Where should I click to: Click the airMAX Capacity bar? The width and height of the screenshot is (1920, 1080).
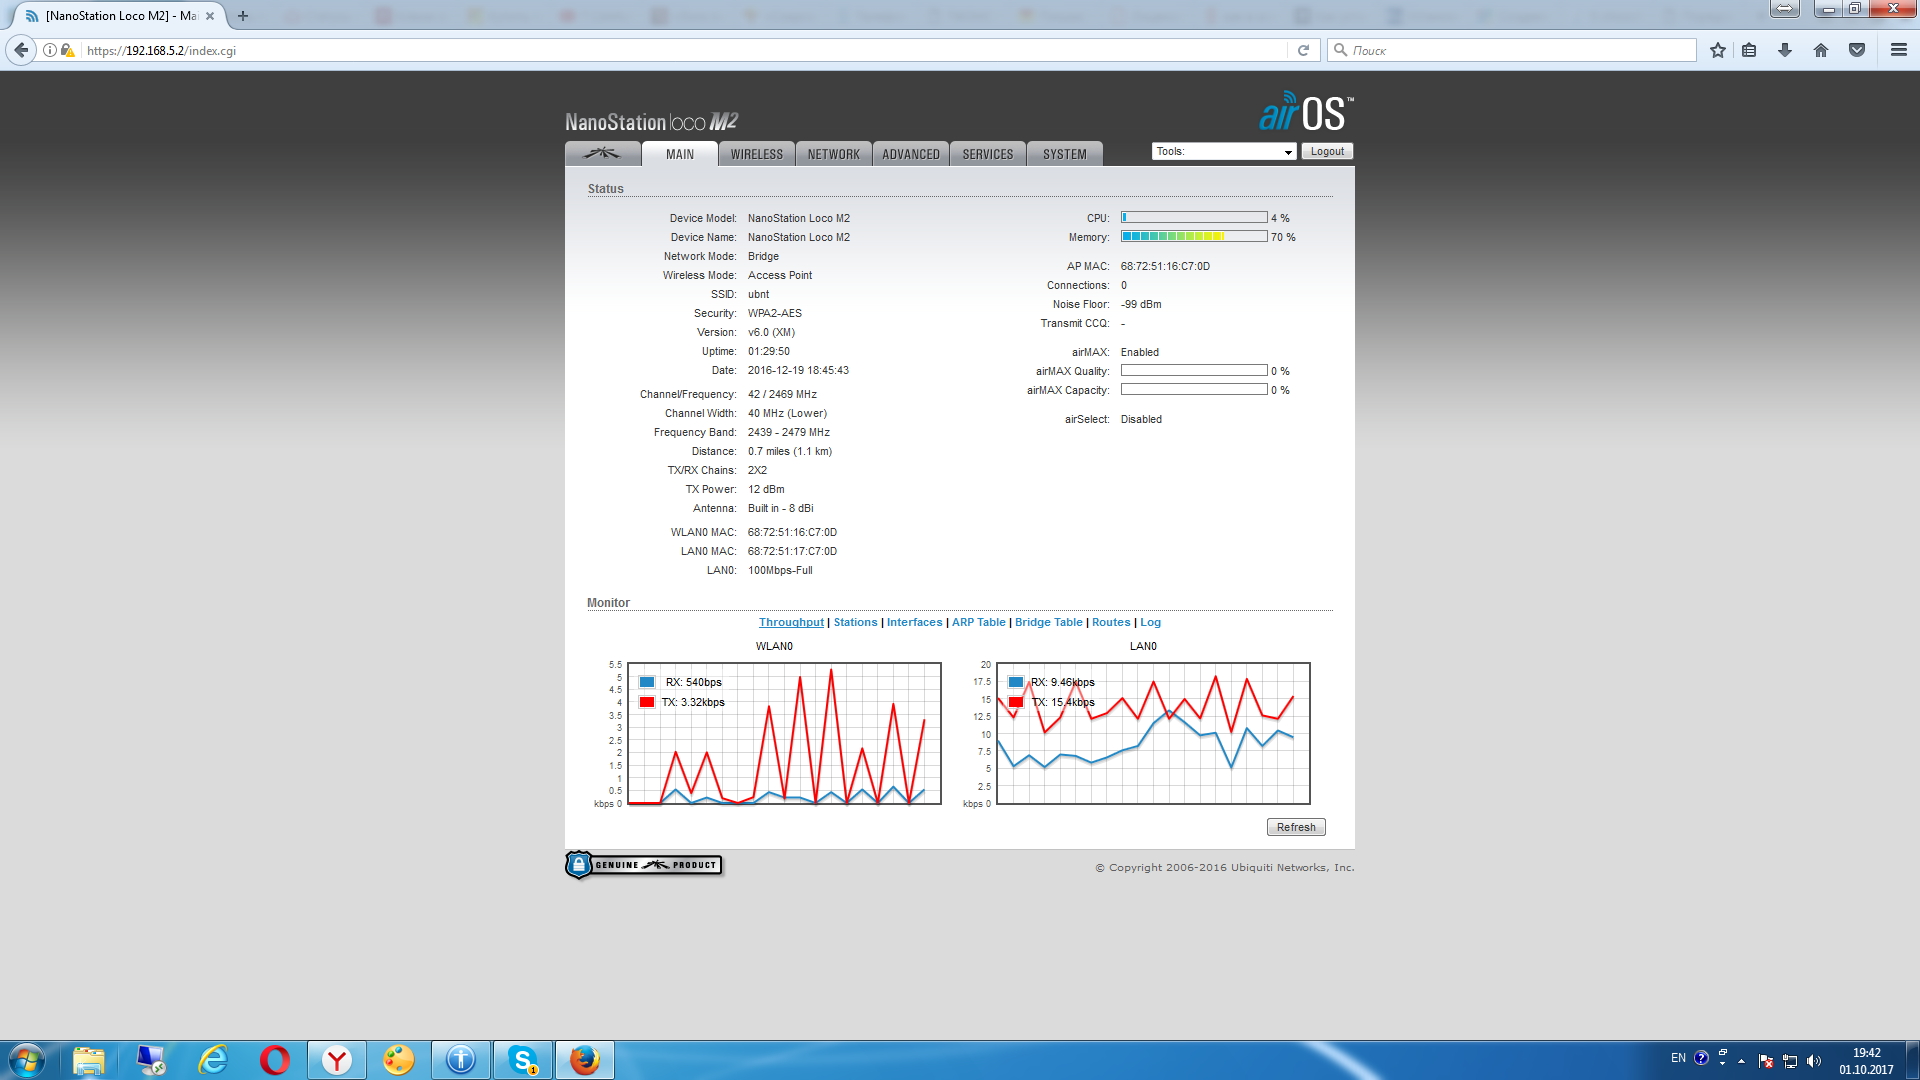(x=1194, y=390)
